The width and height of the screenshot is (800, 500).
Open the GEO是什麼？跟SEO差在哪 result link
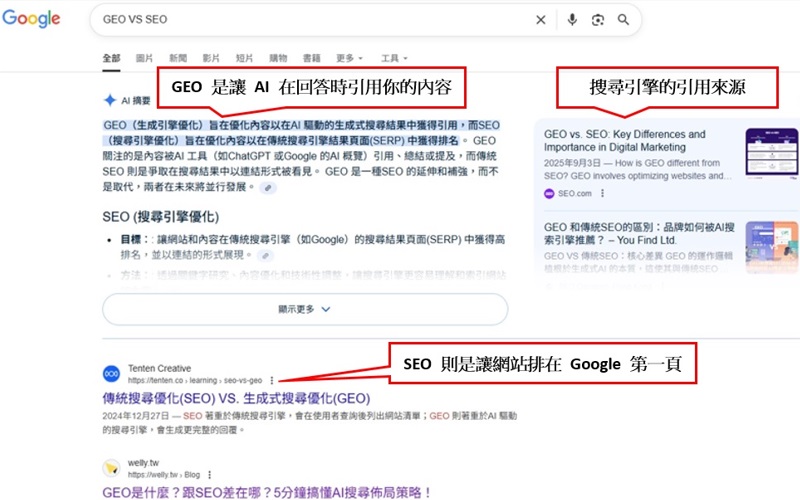pos(266,492)
